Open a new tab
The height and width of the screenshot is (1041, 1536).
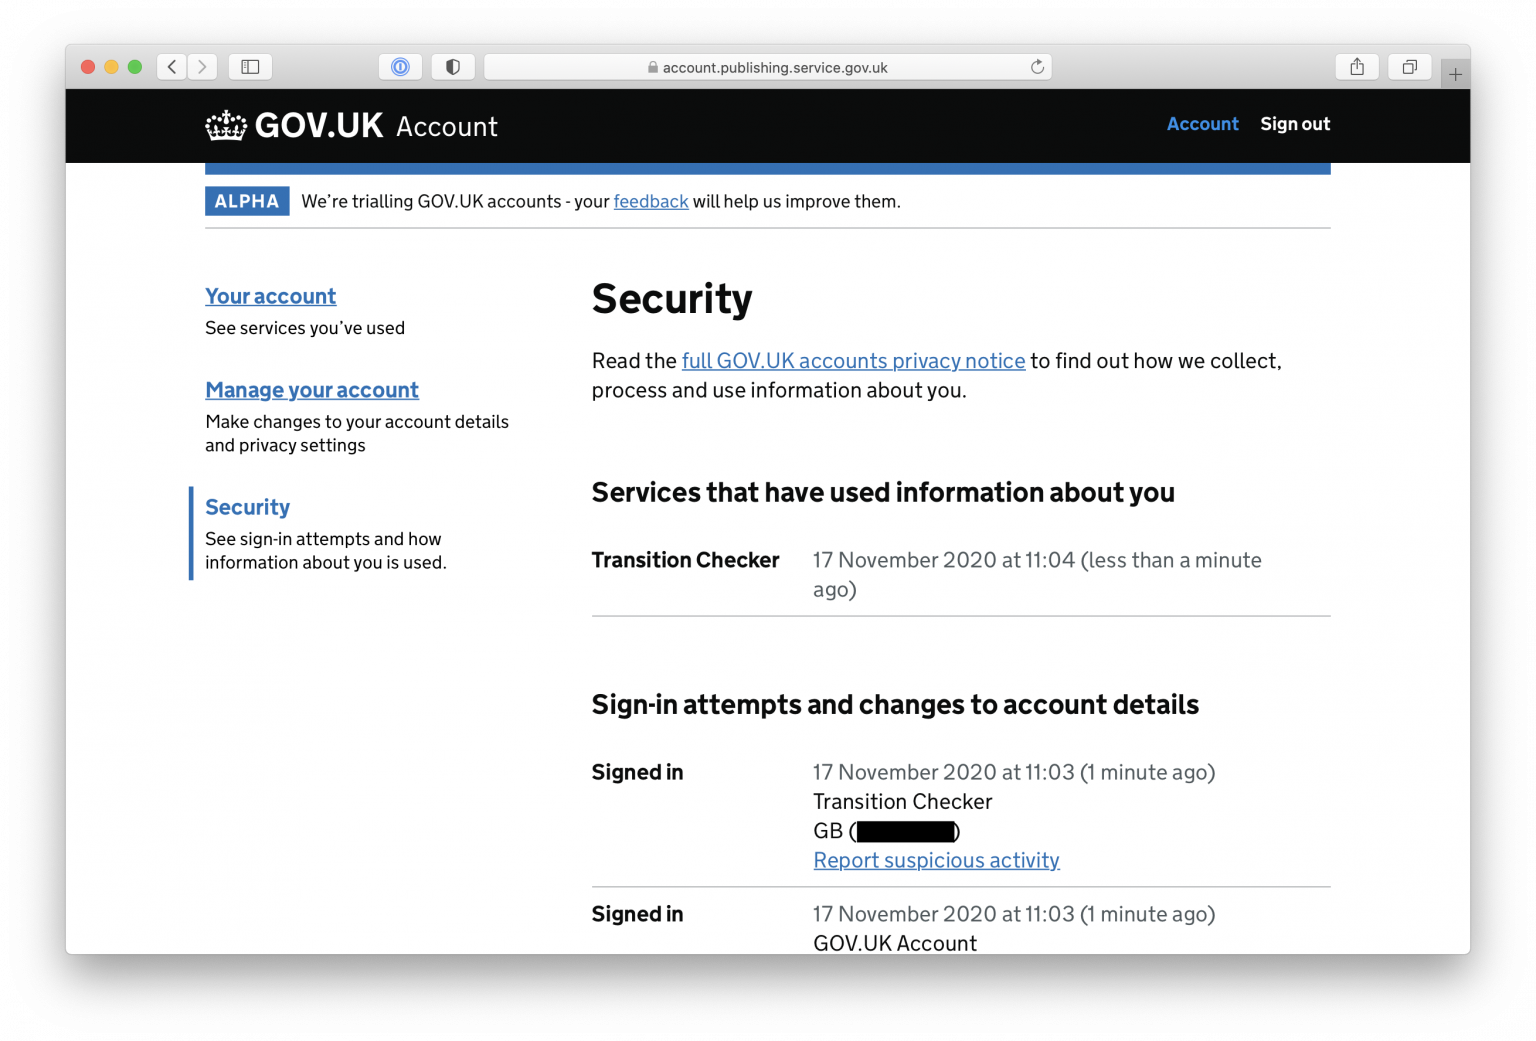(x=1456, y=74)
